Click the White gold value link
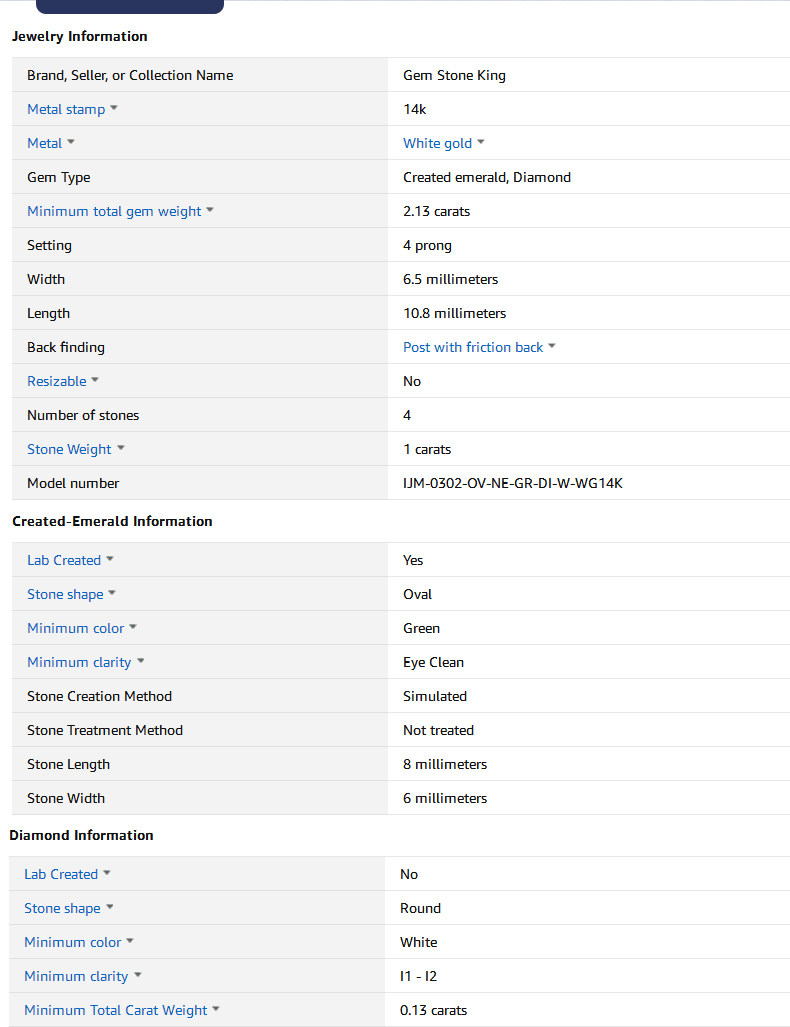790x1027 pixels. (x=437, y=143)
